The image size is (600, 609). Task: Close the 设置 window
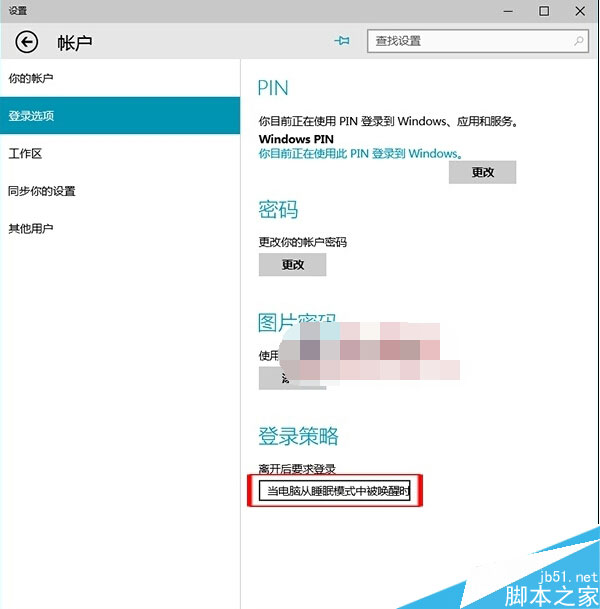coord(581,11)
